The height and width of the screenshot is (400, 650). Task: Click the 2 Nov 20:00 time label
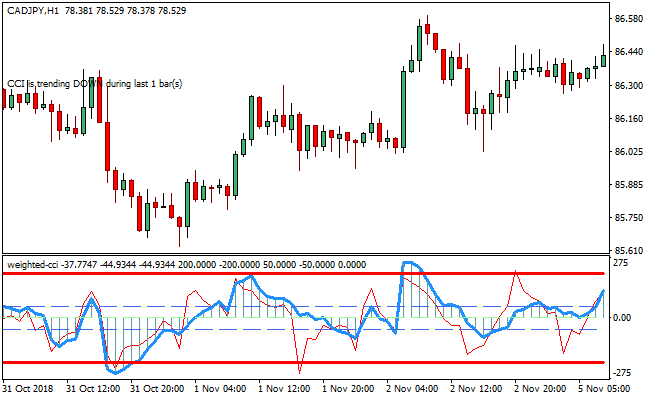[540, 389]
